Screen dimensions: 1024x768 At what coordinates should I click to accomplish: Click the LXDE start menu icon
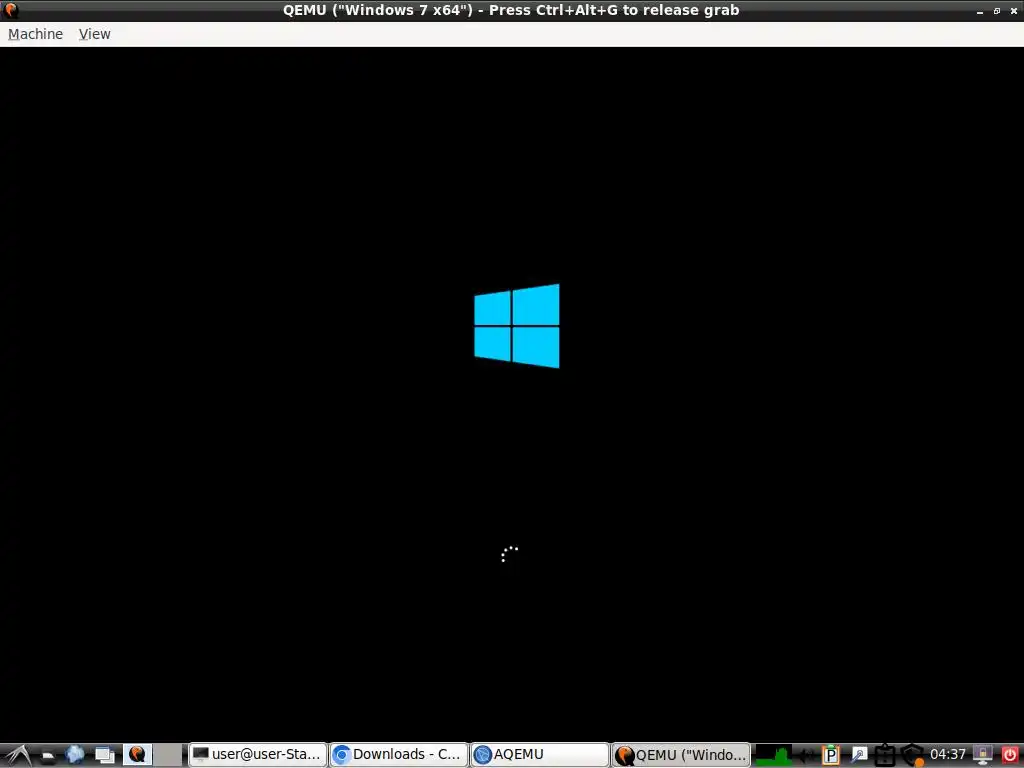coord(17,755)
